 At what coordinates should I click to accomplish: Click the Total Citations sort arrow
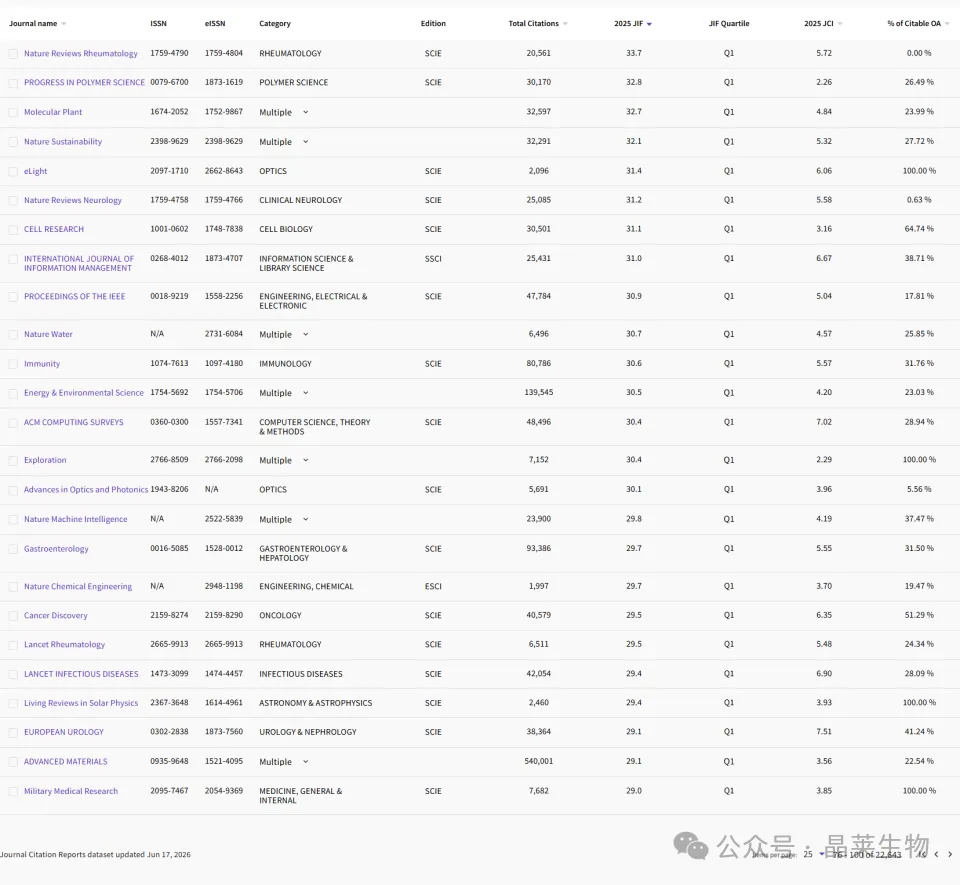[565, 24]
